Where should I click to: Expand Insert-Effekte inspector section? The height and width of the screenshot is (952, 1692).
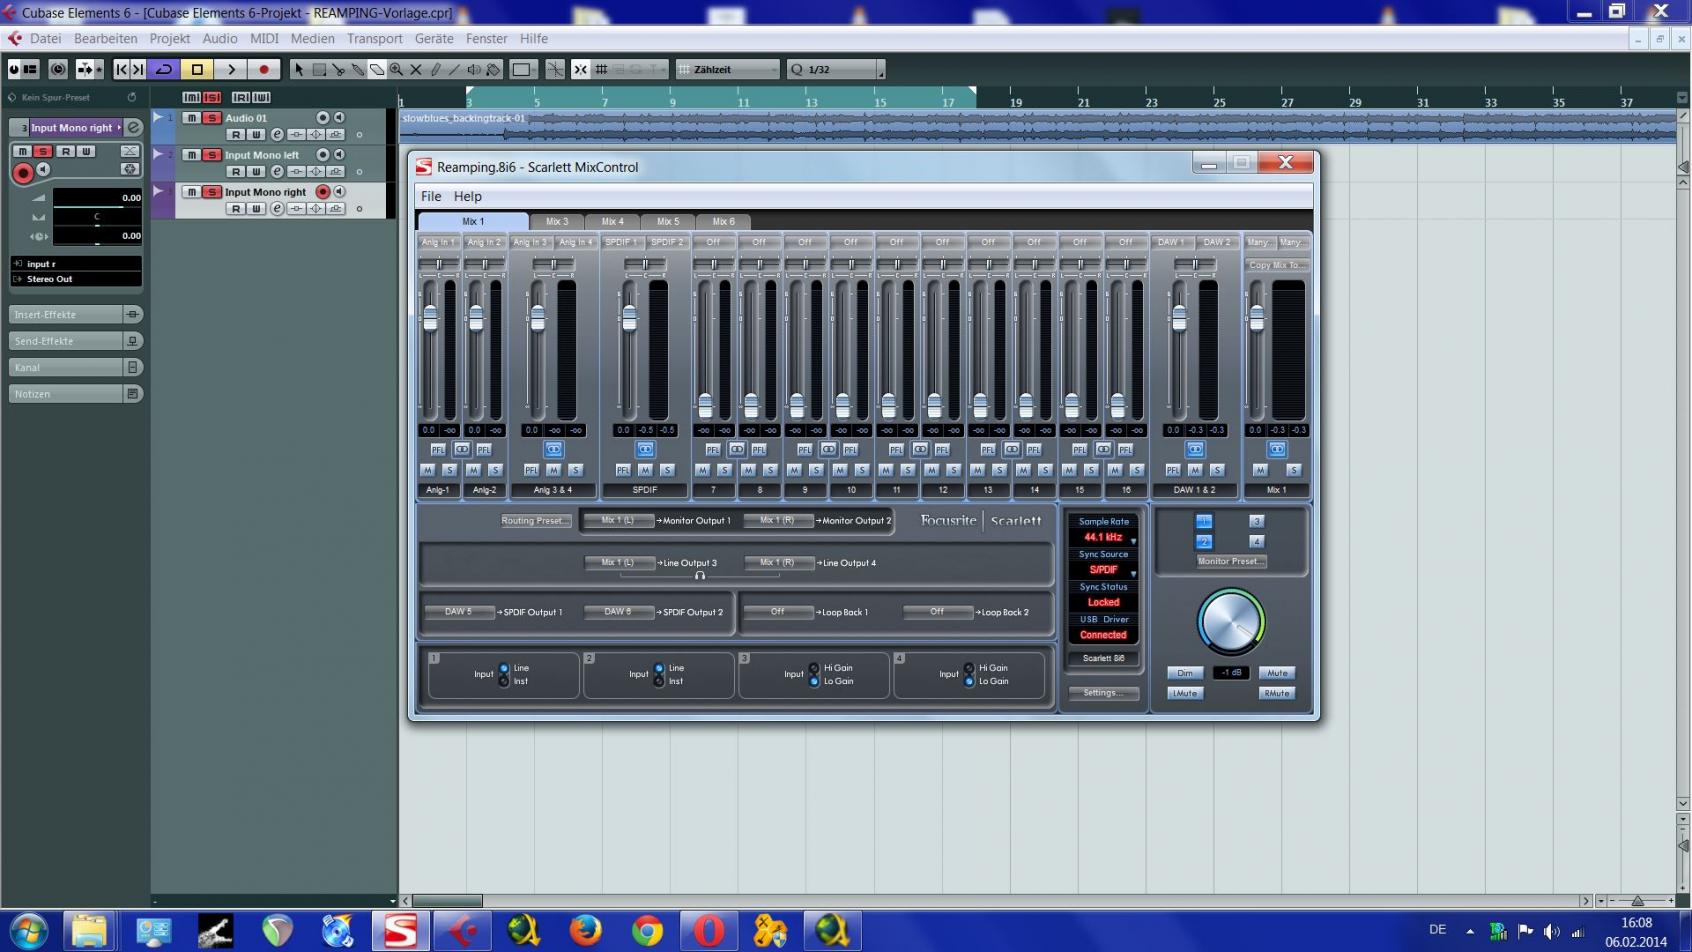click(x=76, y=314)
